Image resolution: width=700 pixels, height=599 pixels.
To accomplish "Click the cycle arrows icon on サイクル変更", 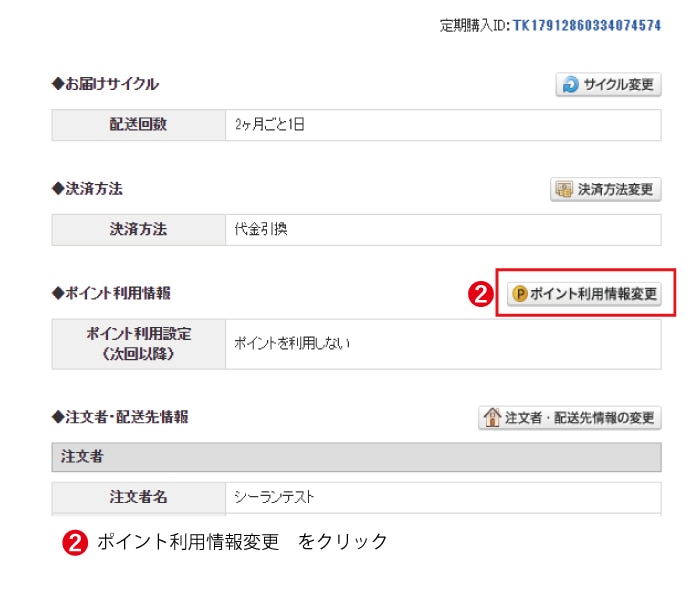I will (570, 85).
